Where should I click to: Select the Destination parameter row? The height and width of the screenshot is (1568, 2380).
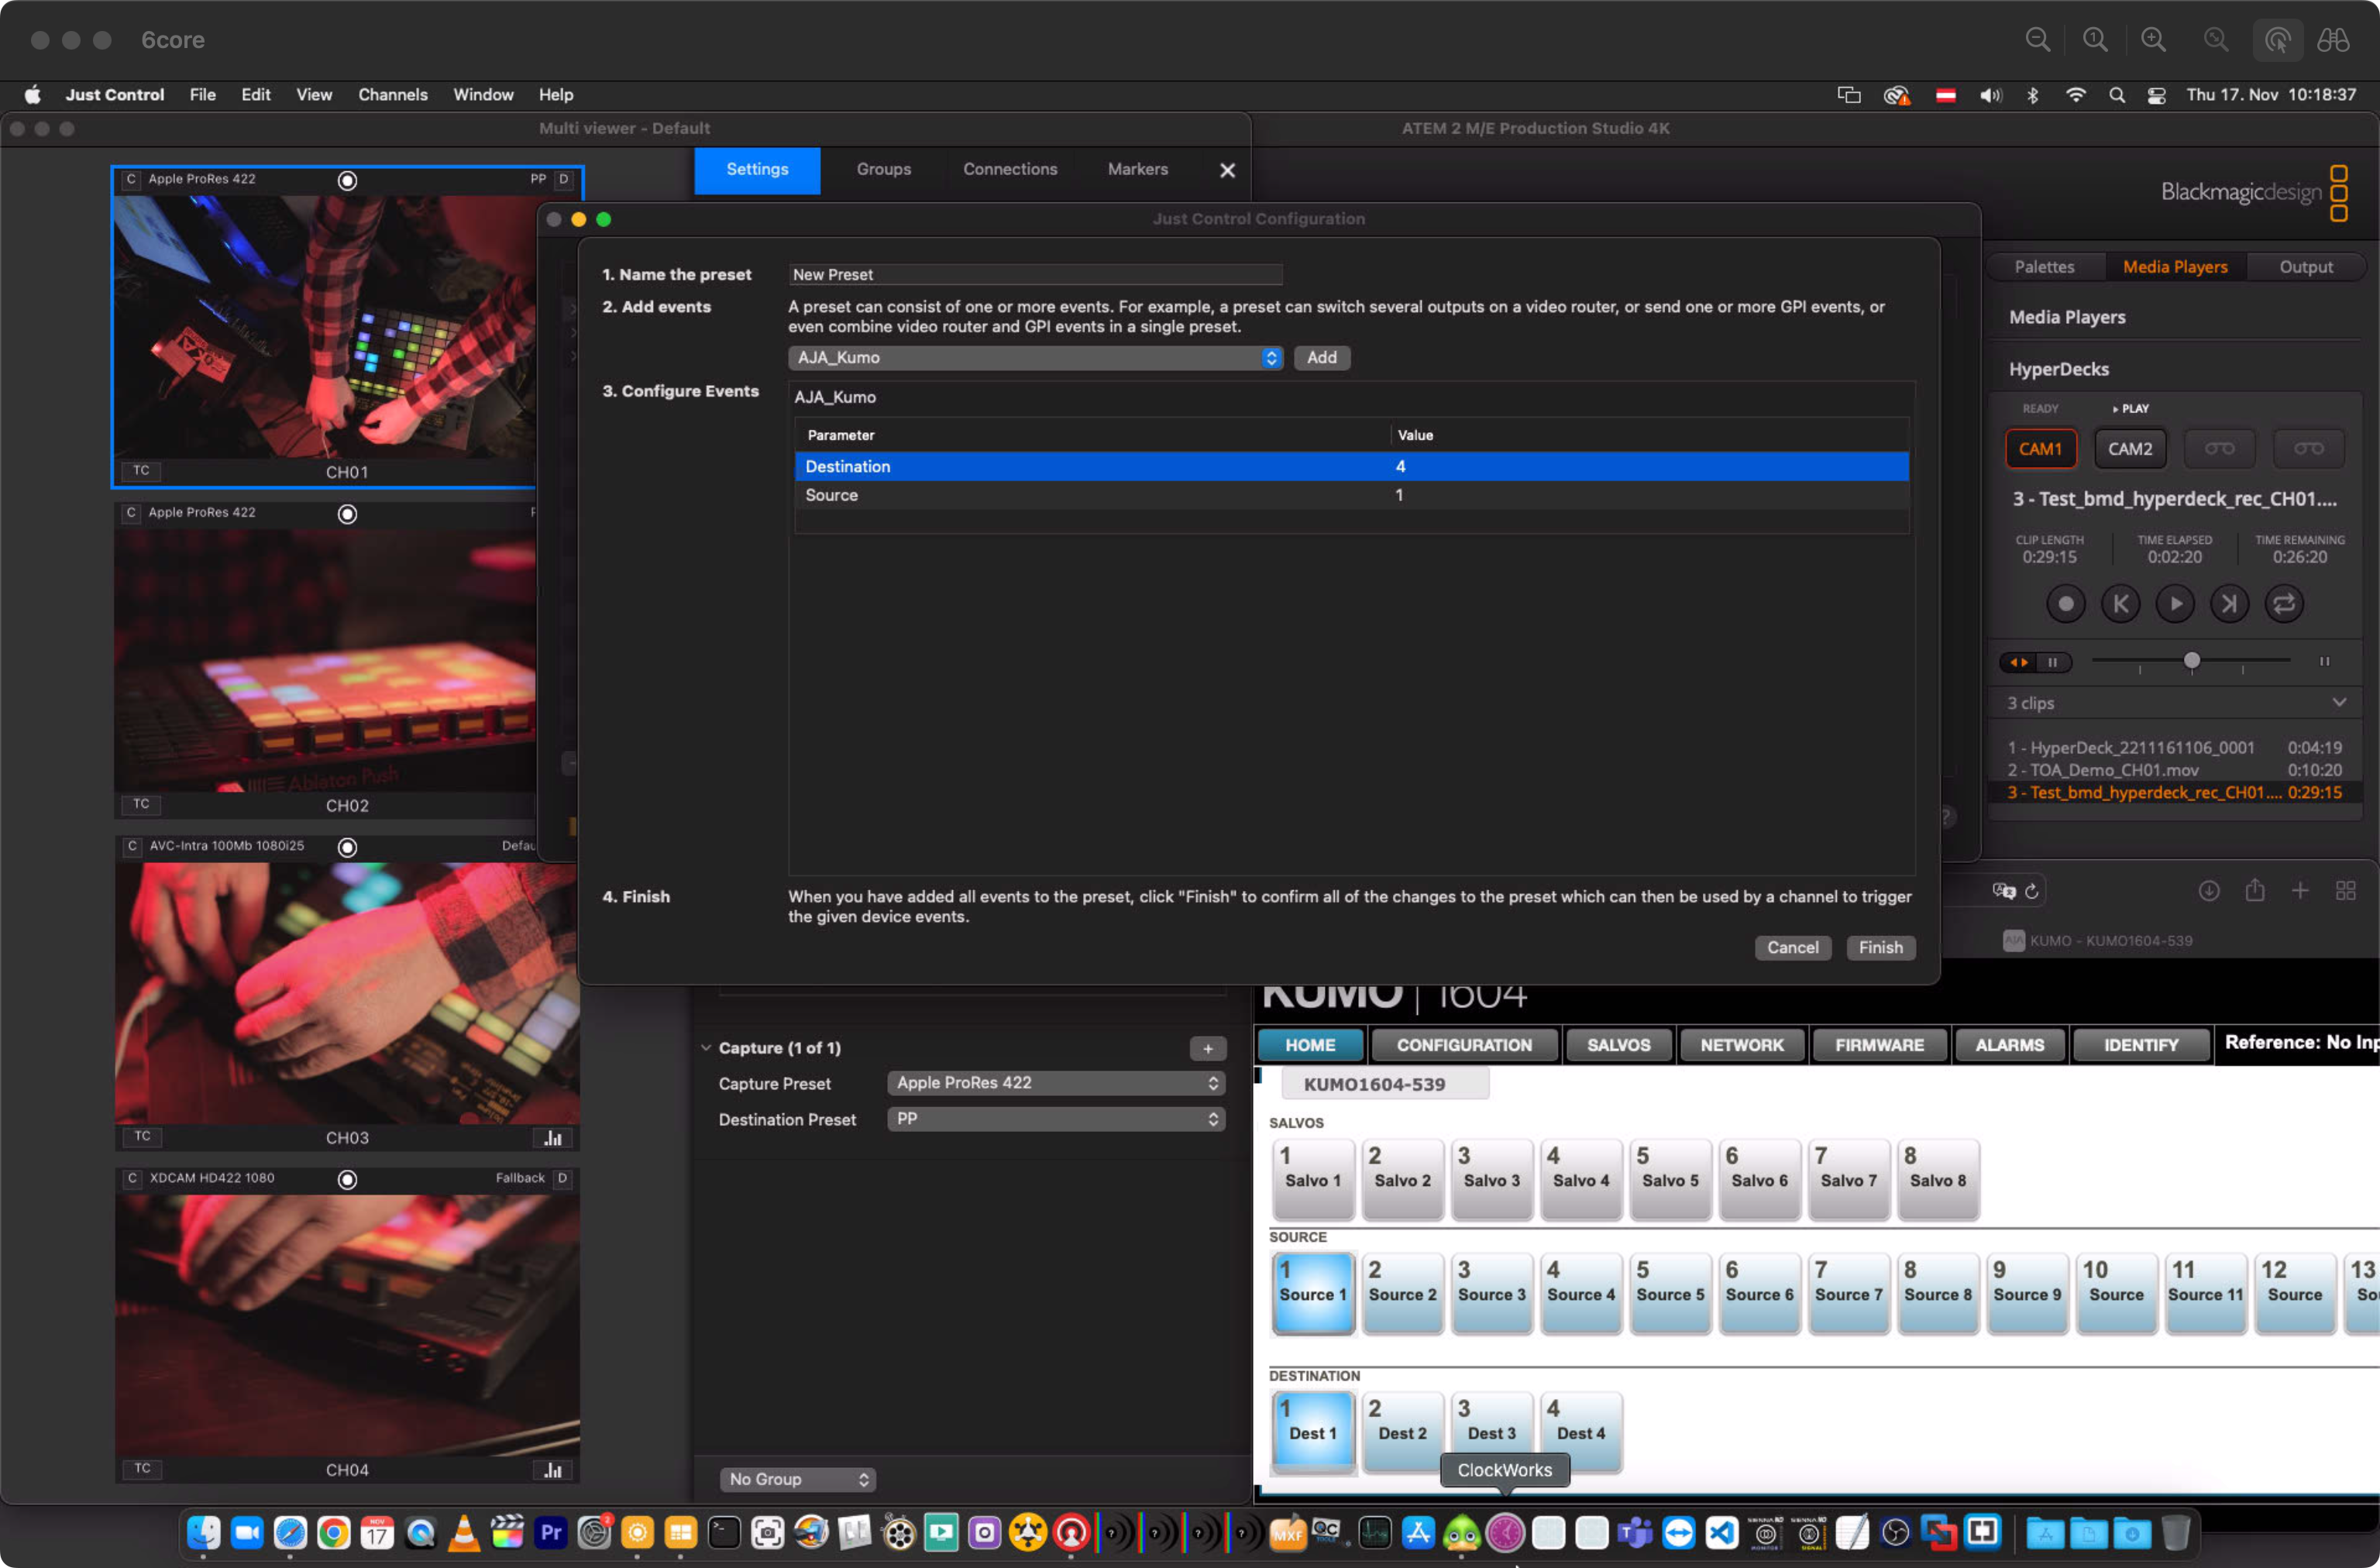pyautogui.click(x=1351, y=466)
